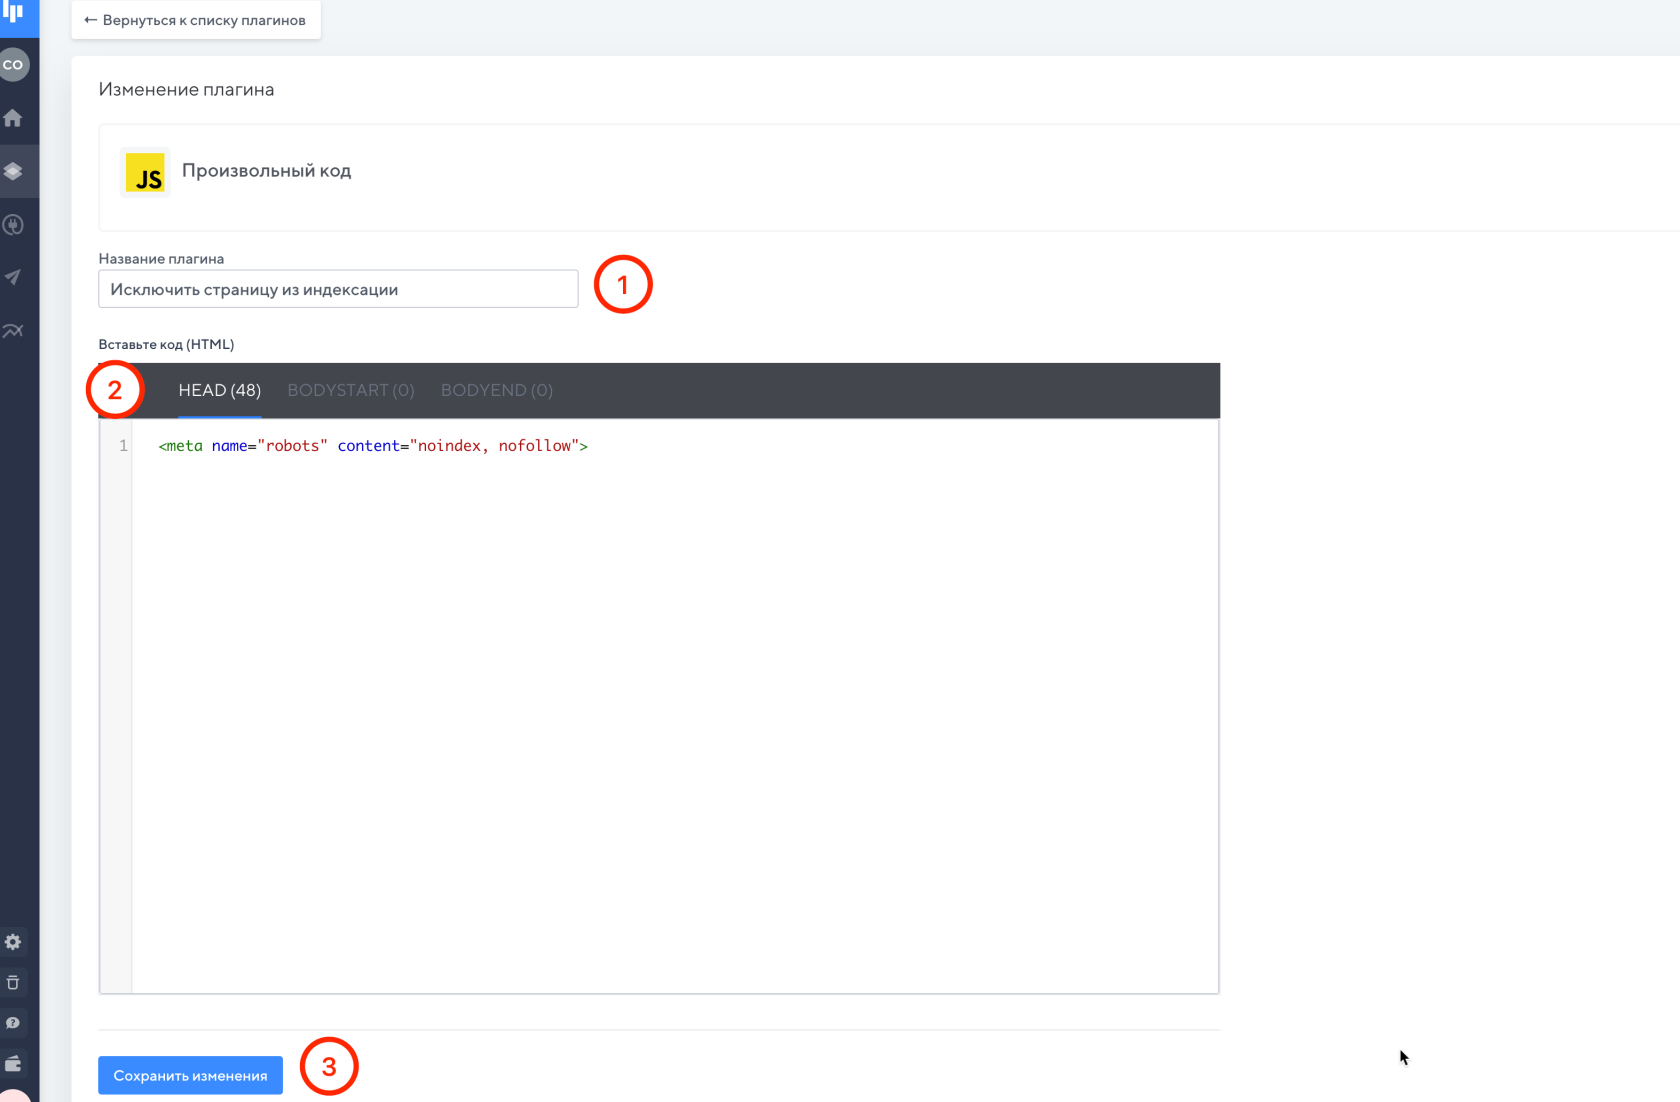The image size is (1680, 1102).
Task: Click the plugin name input field
Action: tap(338, 289)
